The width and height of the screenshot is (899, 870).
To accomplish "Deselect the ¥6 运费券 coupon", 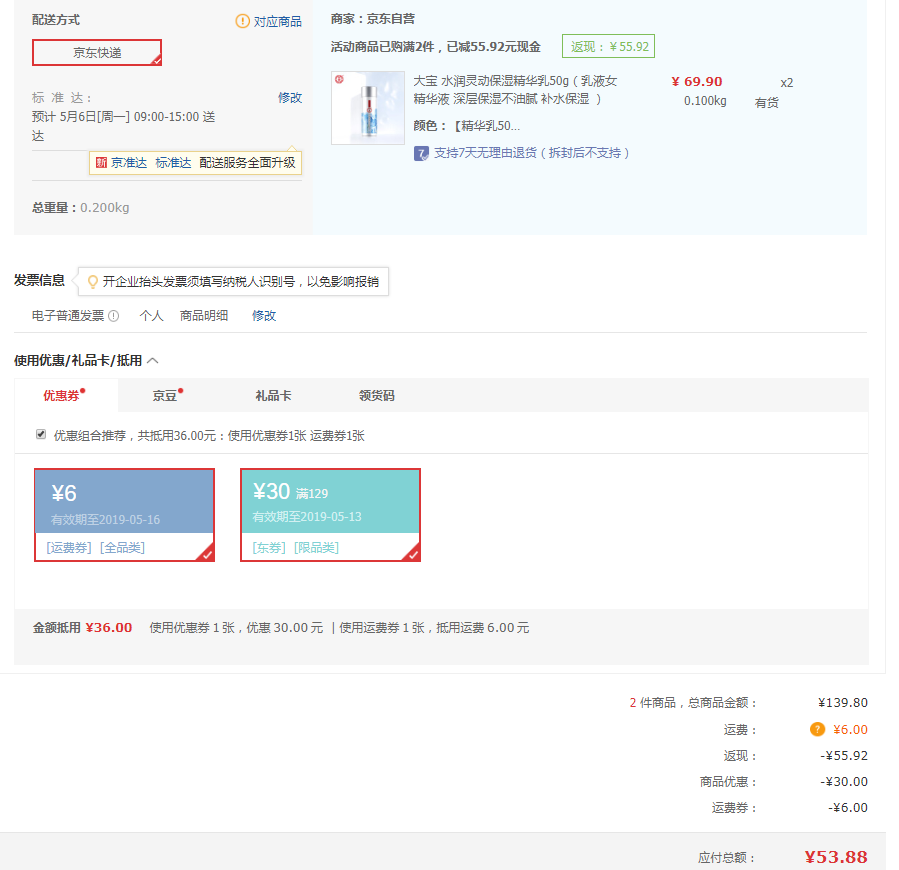I will (124, 514).
